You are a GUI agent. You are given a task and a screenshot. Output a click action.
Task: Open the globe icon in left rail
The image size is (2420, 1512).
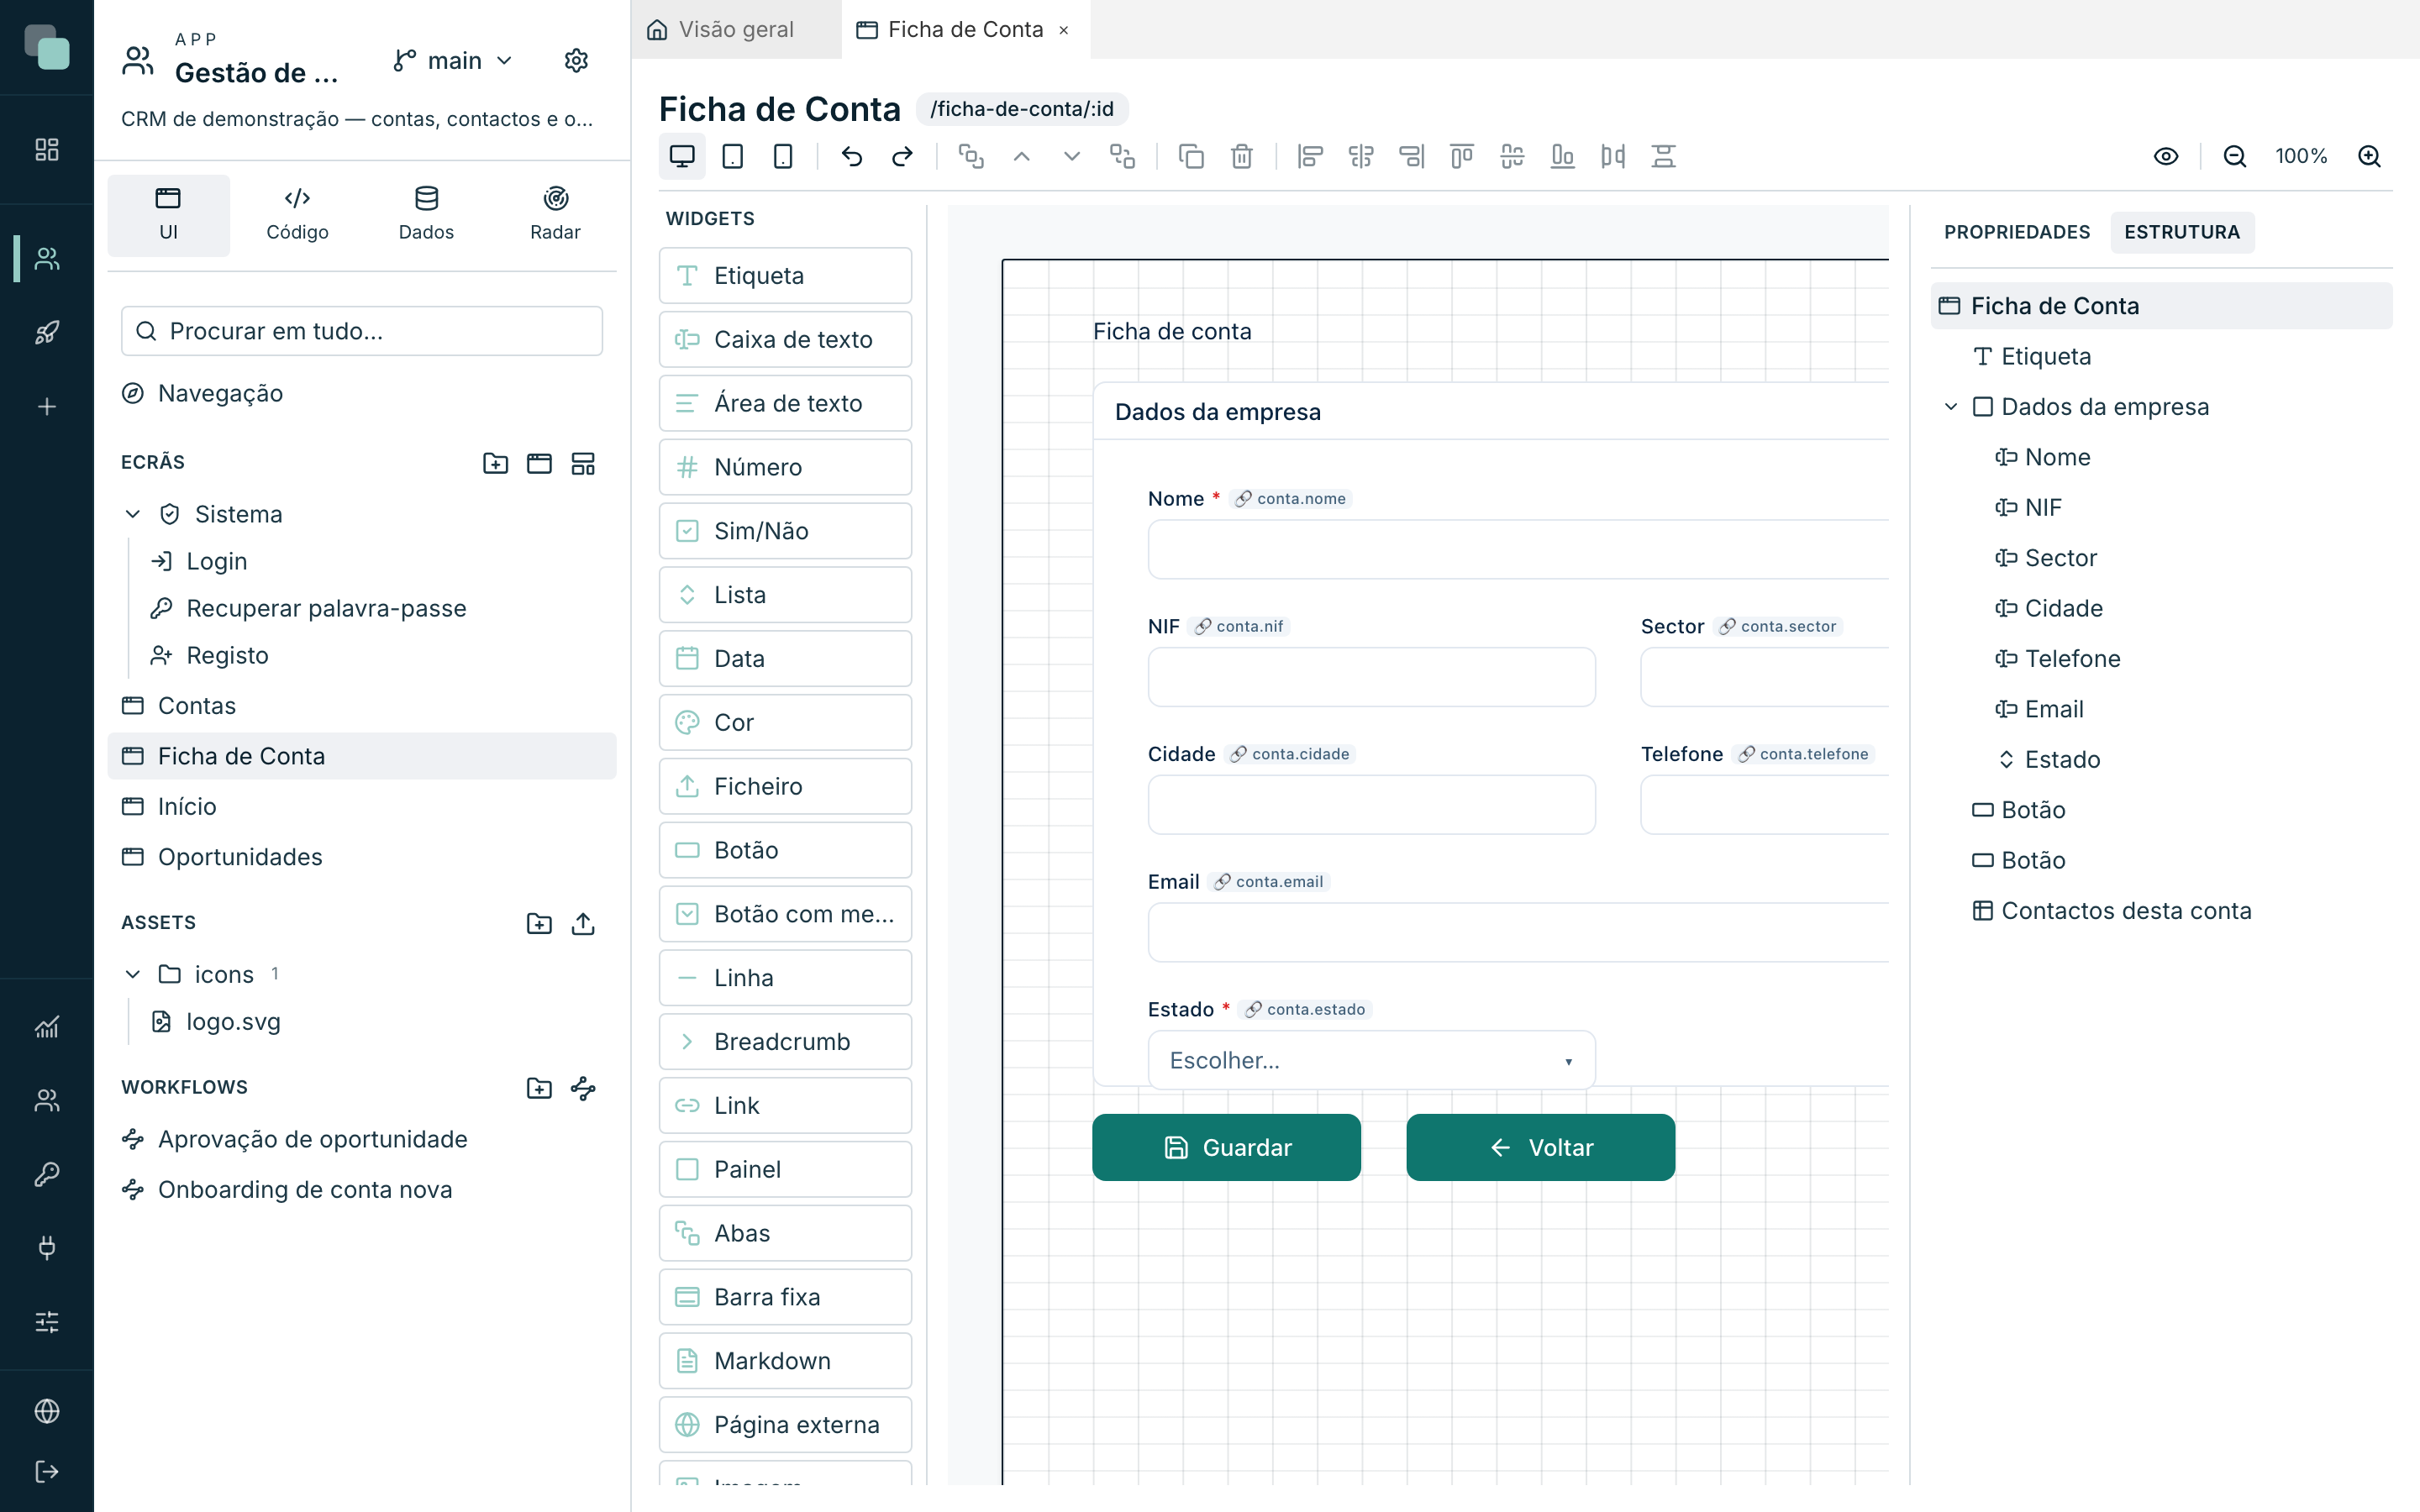pos(47,1411)
